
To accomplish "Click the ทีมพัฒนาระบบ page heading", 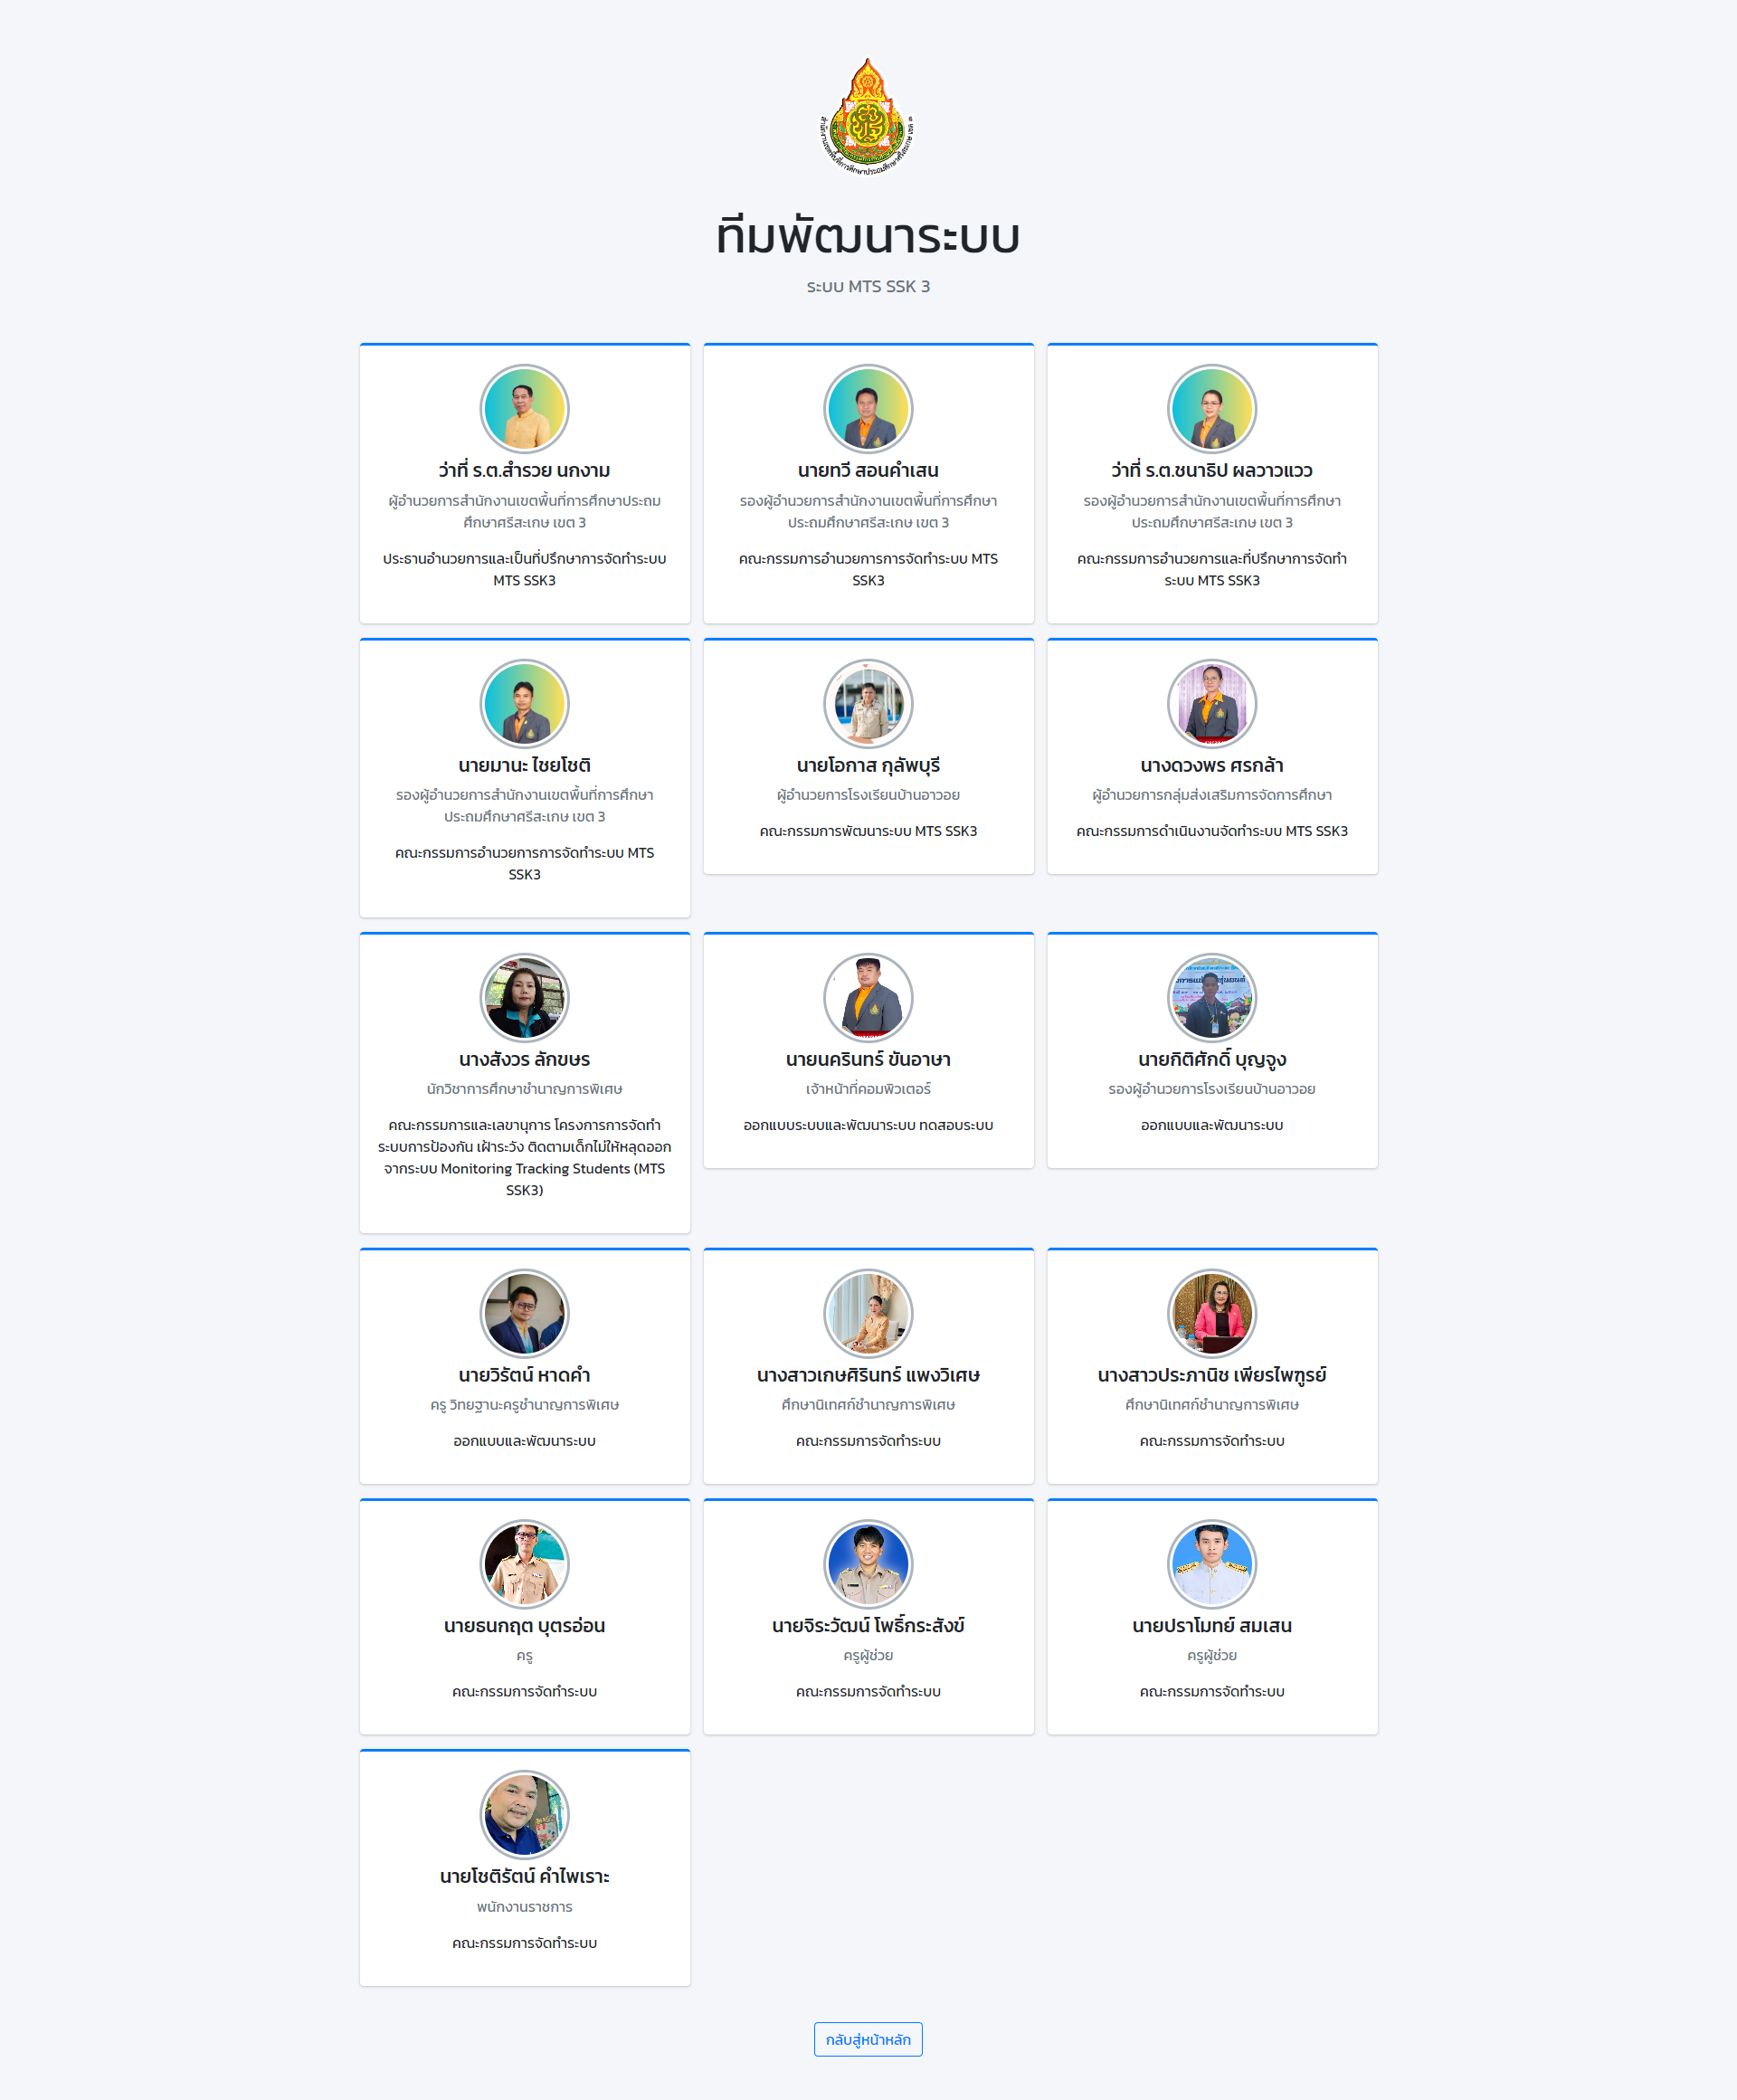I will pos(868,237).
